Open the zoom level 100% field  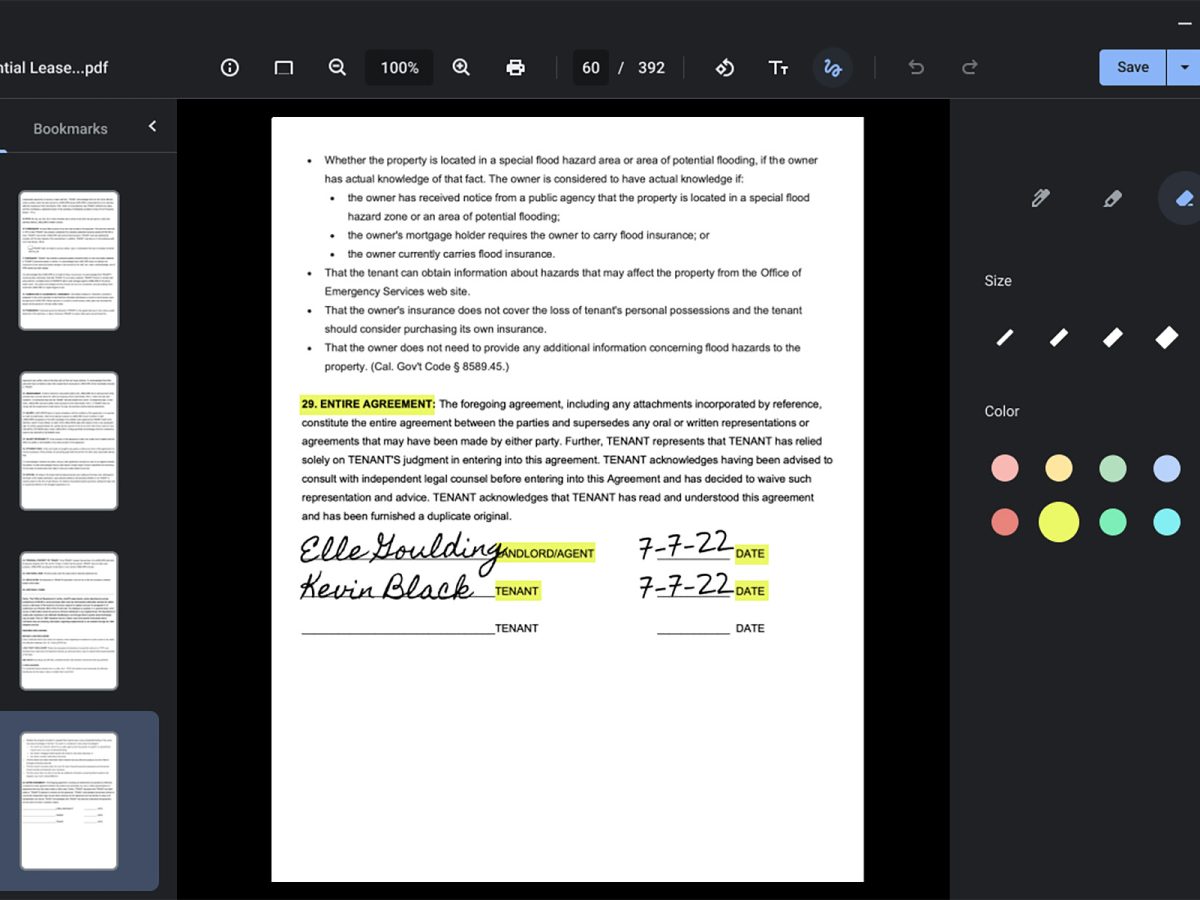[399, 68]
